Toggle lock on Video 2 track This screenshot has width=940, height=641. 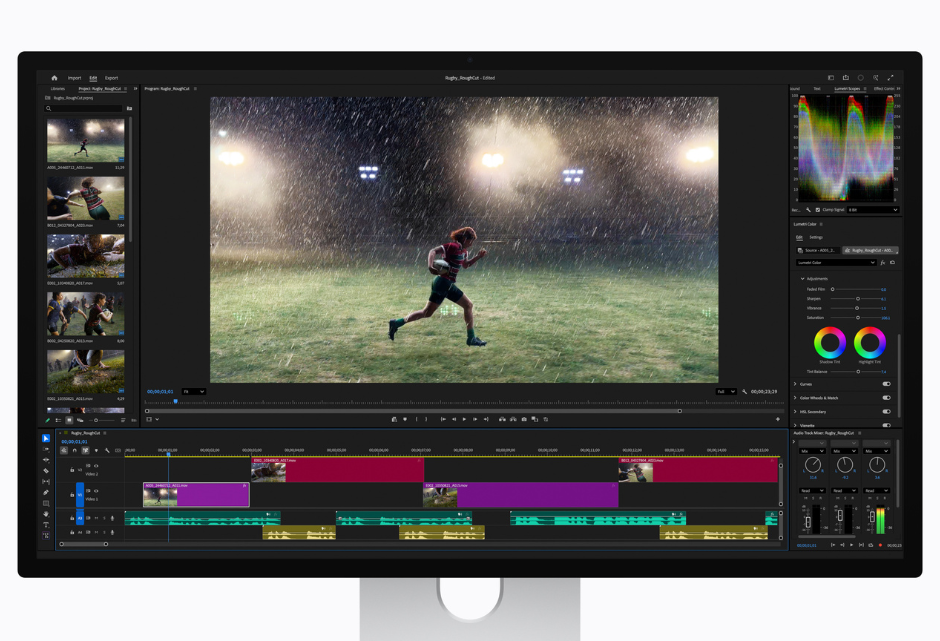pyautogui.click(x=72, y=470)
